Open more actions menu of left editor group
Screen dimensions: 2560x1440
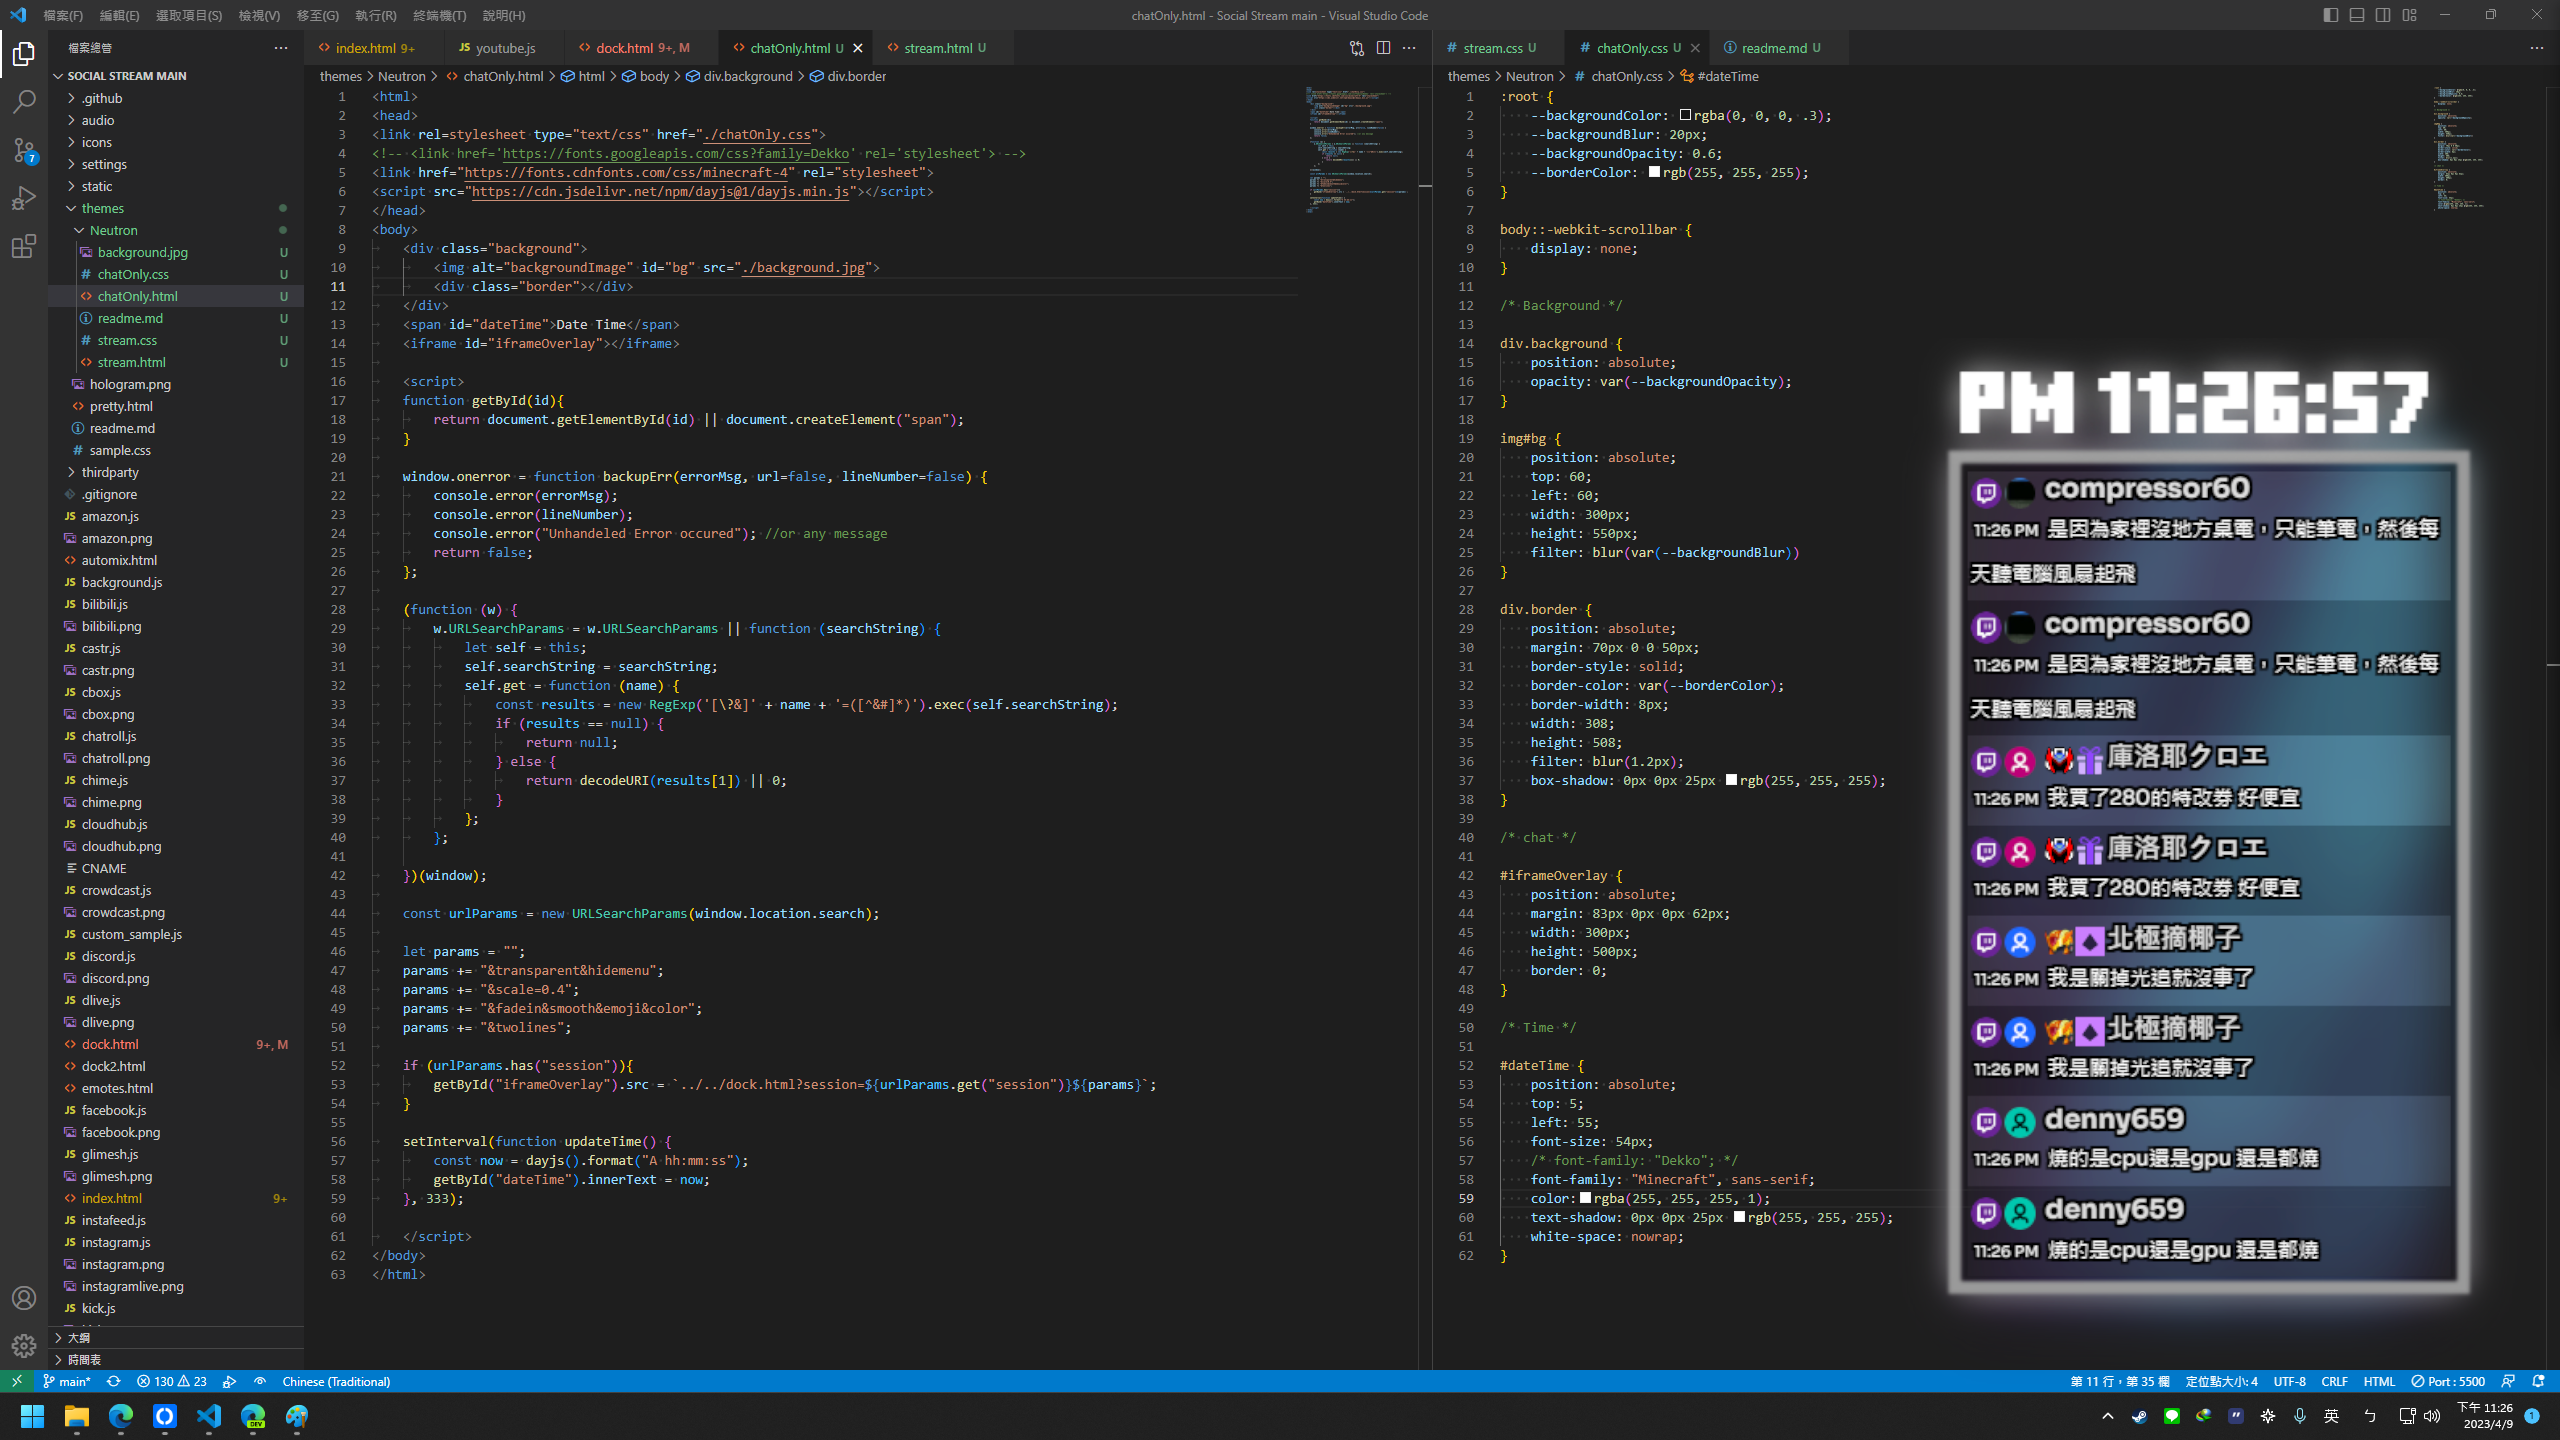tap(1409, 48)
